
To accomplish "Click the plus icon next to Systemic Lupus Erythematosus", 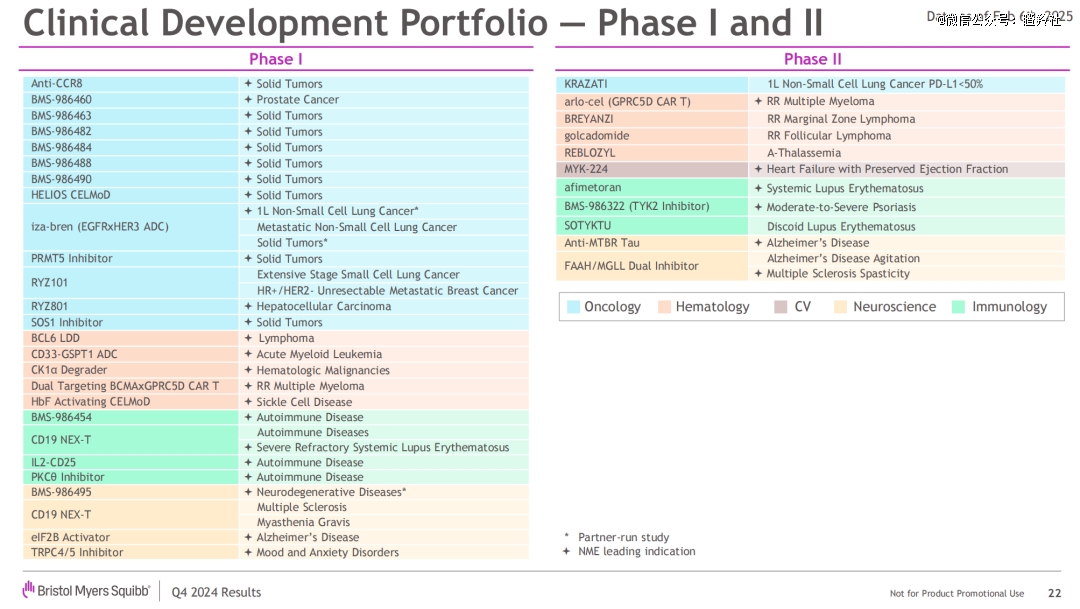I will (758, 188).
